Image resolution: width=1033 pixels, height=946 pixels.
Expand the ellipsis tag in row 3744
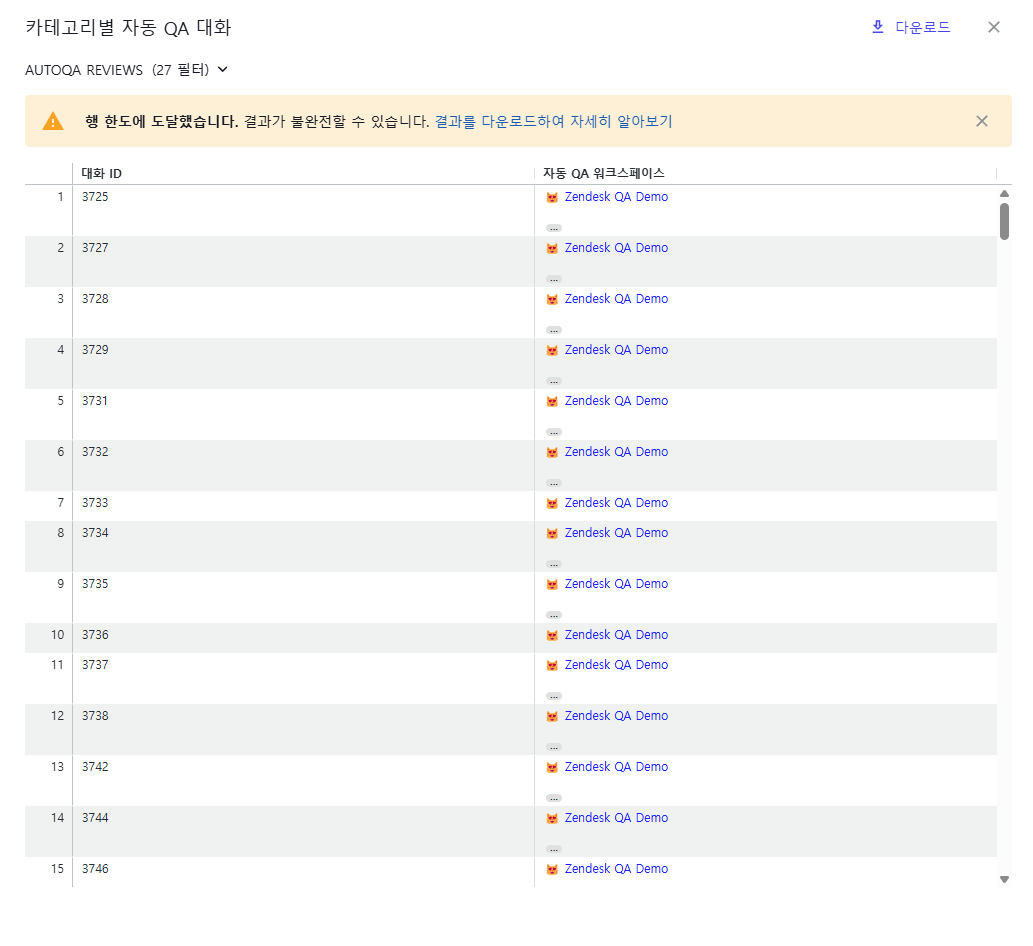(553, 849)
